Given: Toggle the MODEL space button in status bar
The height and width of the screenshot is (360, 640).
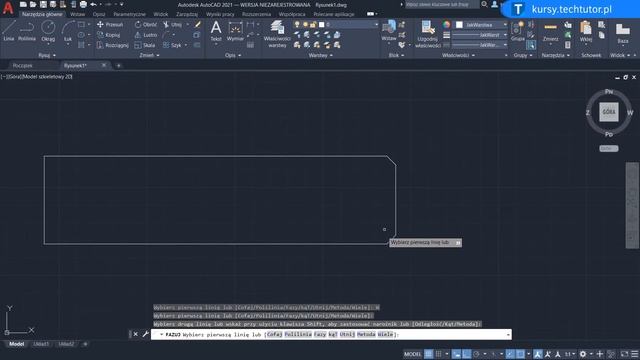Looking at the screenshot, I should tap(412, 354).
